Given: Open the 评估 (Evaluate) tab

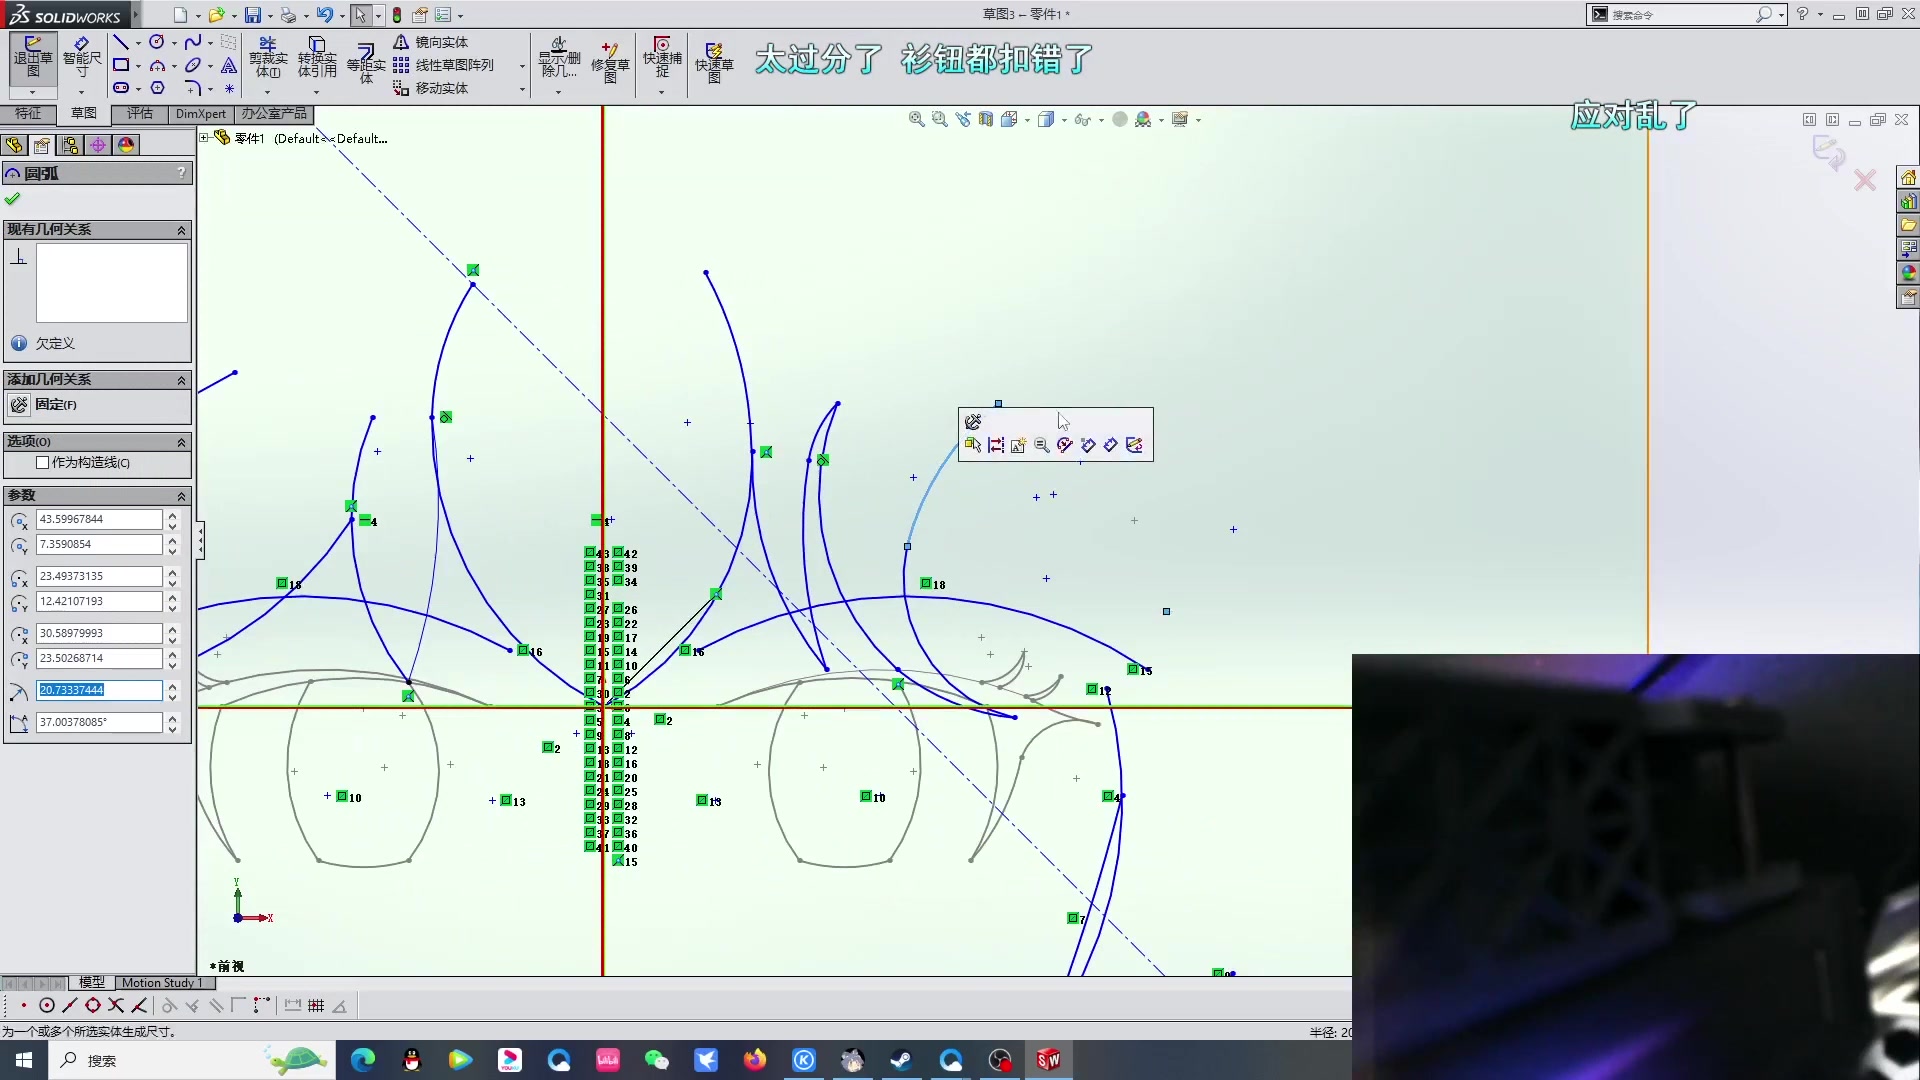Looking at the screenshot, I should pyautogui.click(x=140, y=113).
